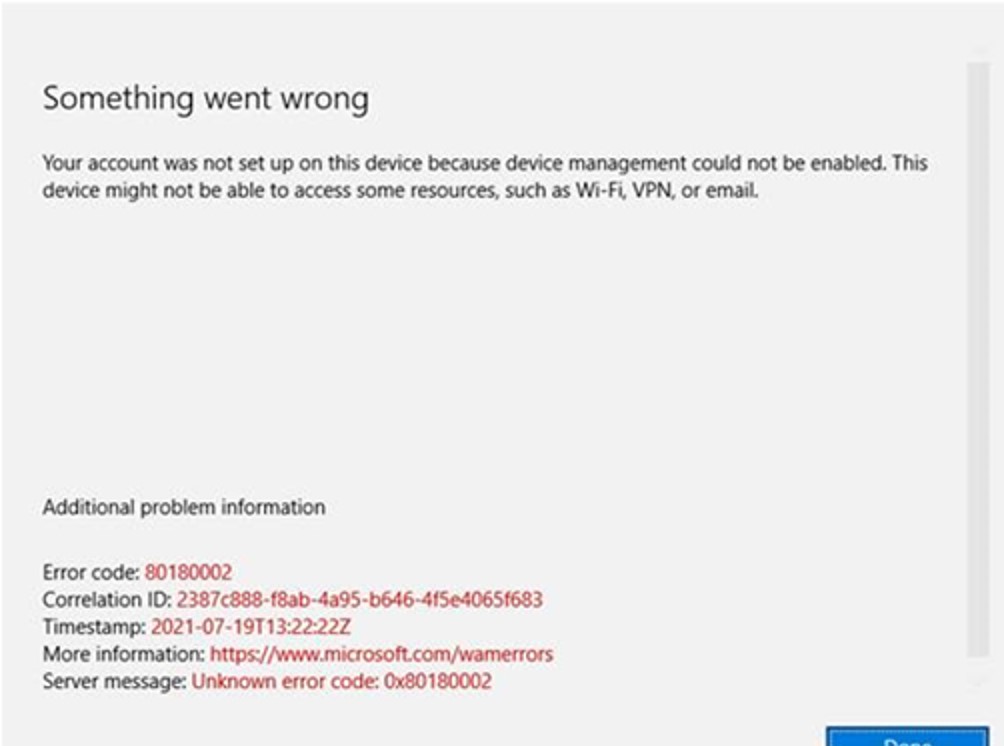Click the scrollbar up arrow
This screenshot has width=1004, height=746.
click(x=978, y=50)
